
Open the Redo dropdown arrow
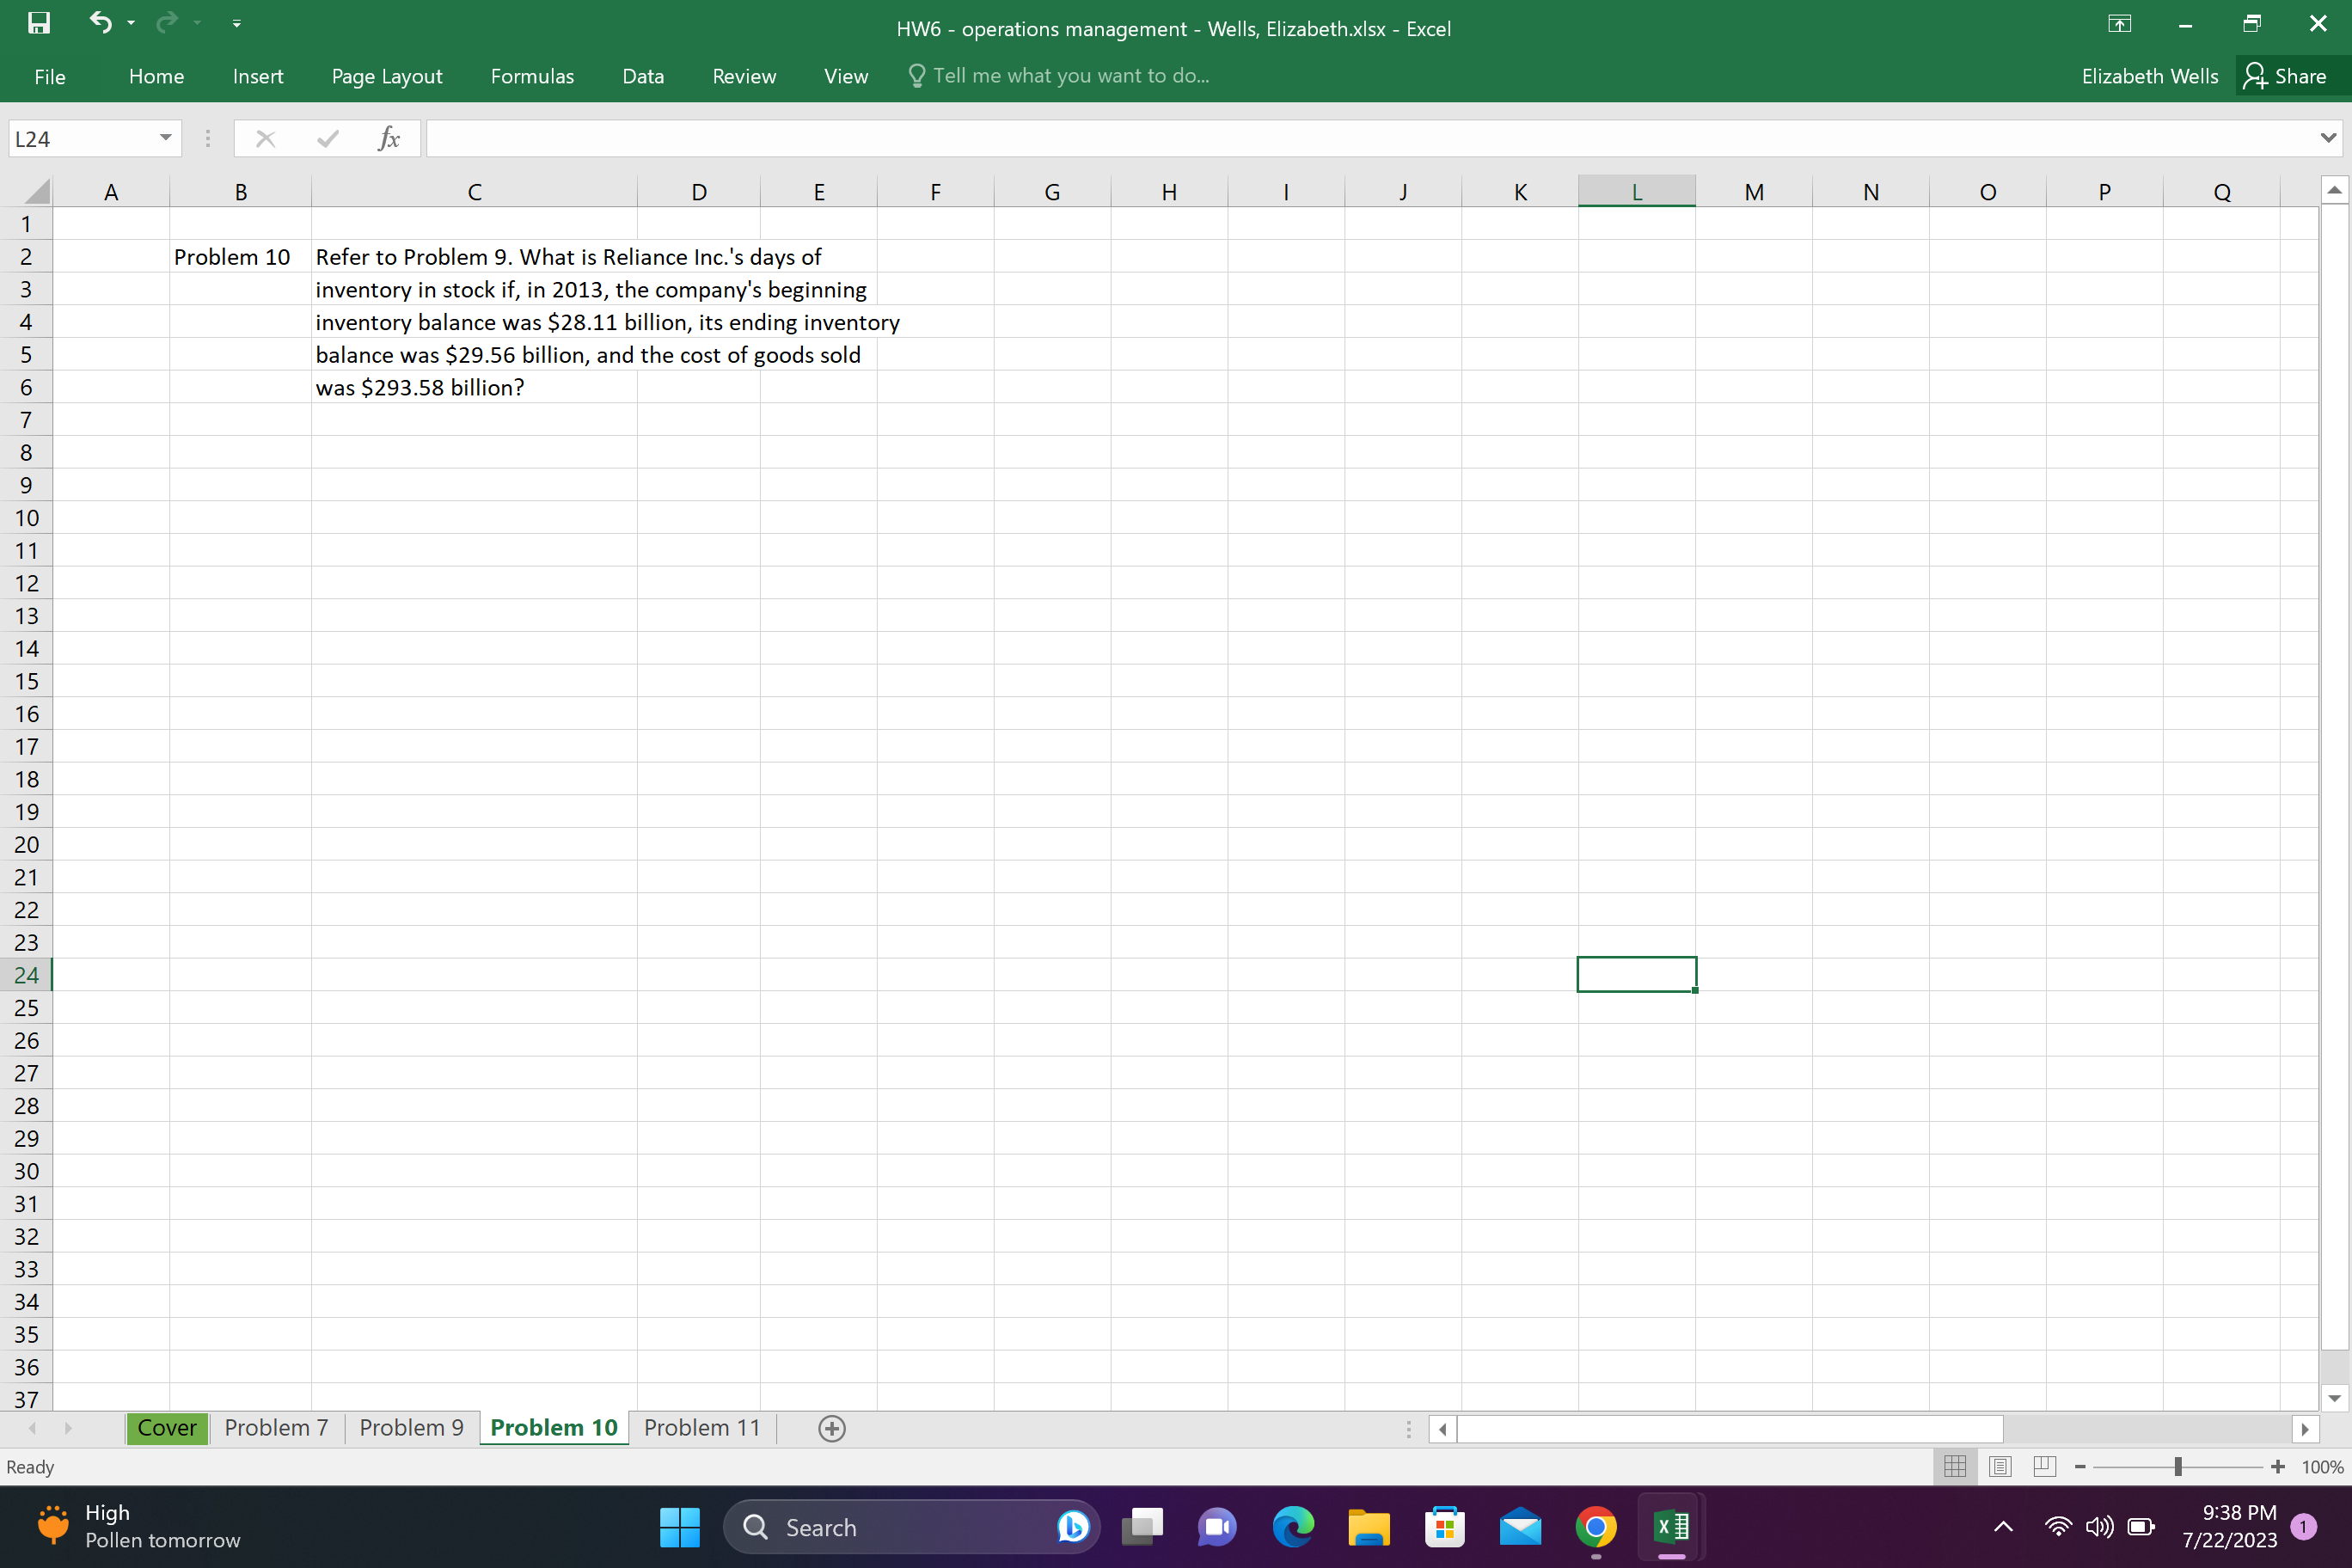coord(196,23)
